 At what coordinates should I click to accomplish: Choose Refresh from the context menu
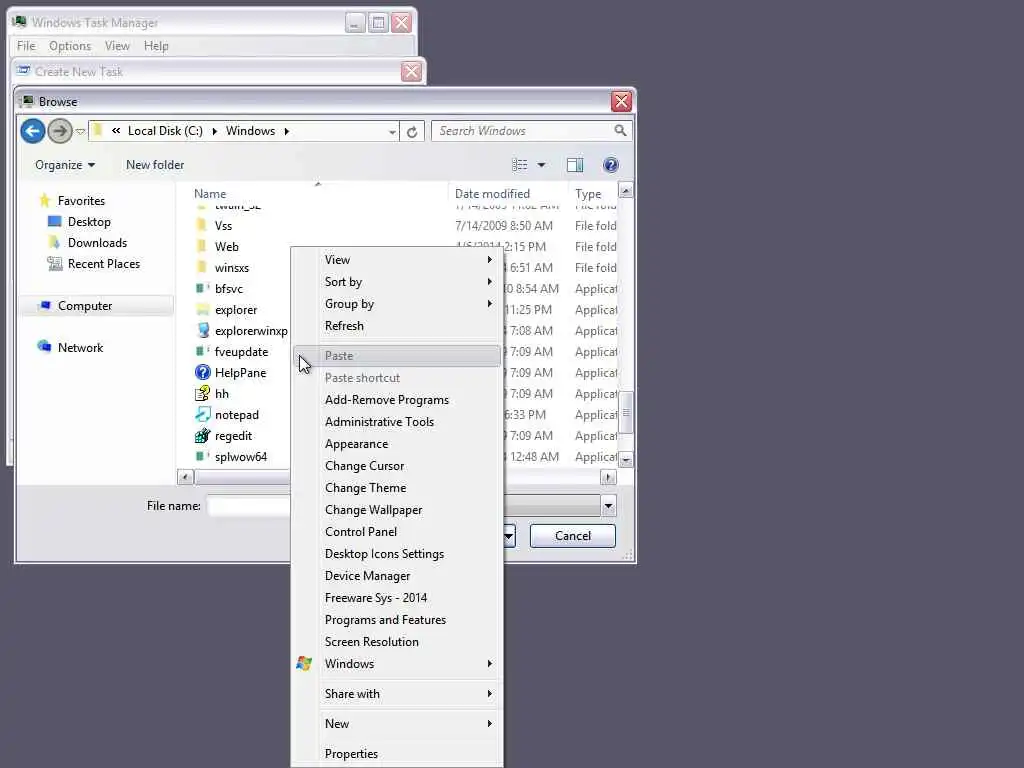tap(397, 326)
